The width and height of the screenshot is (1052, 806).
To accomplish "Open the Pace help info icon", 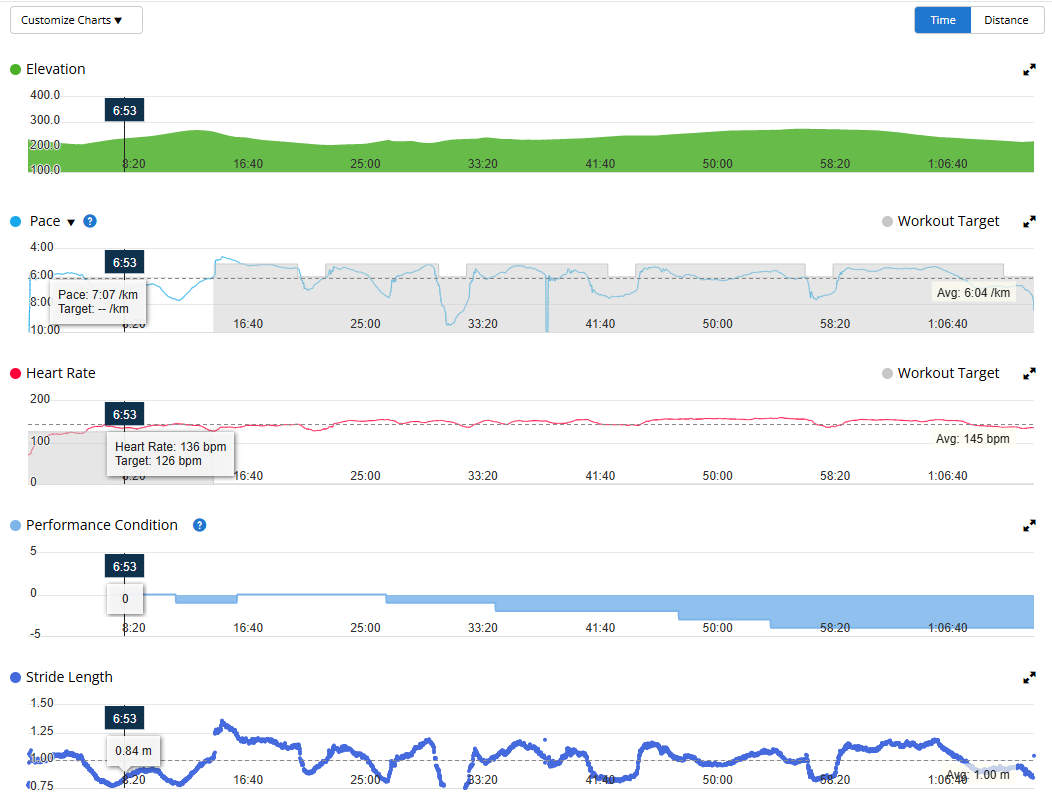I will [90, 221].
